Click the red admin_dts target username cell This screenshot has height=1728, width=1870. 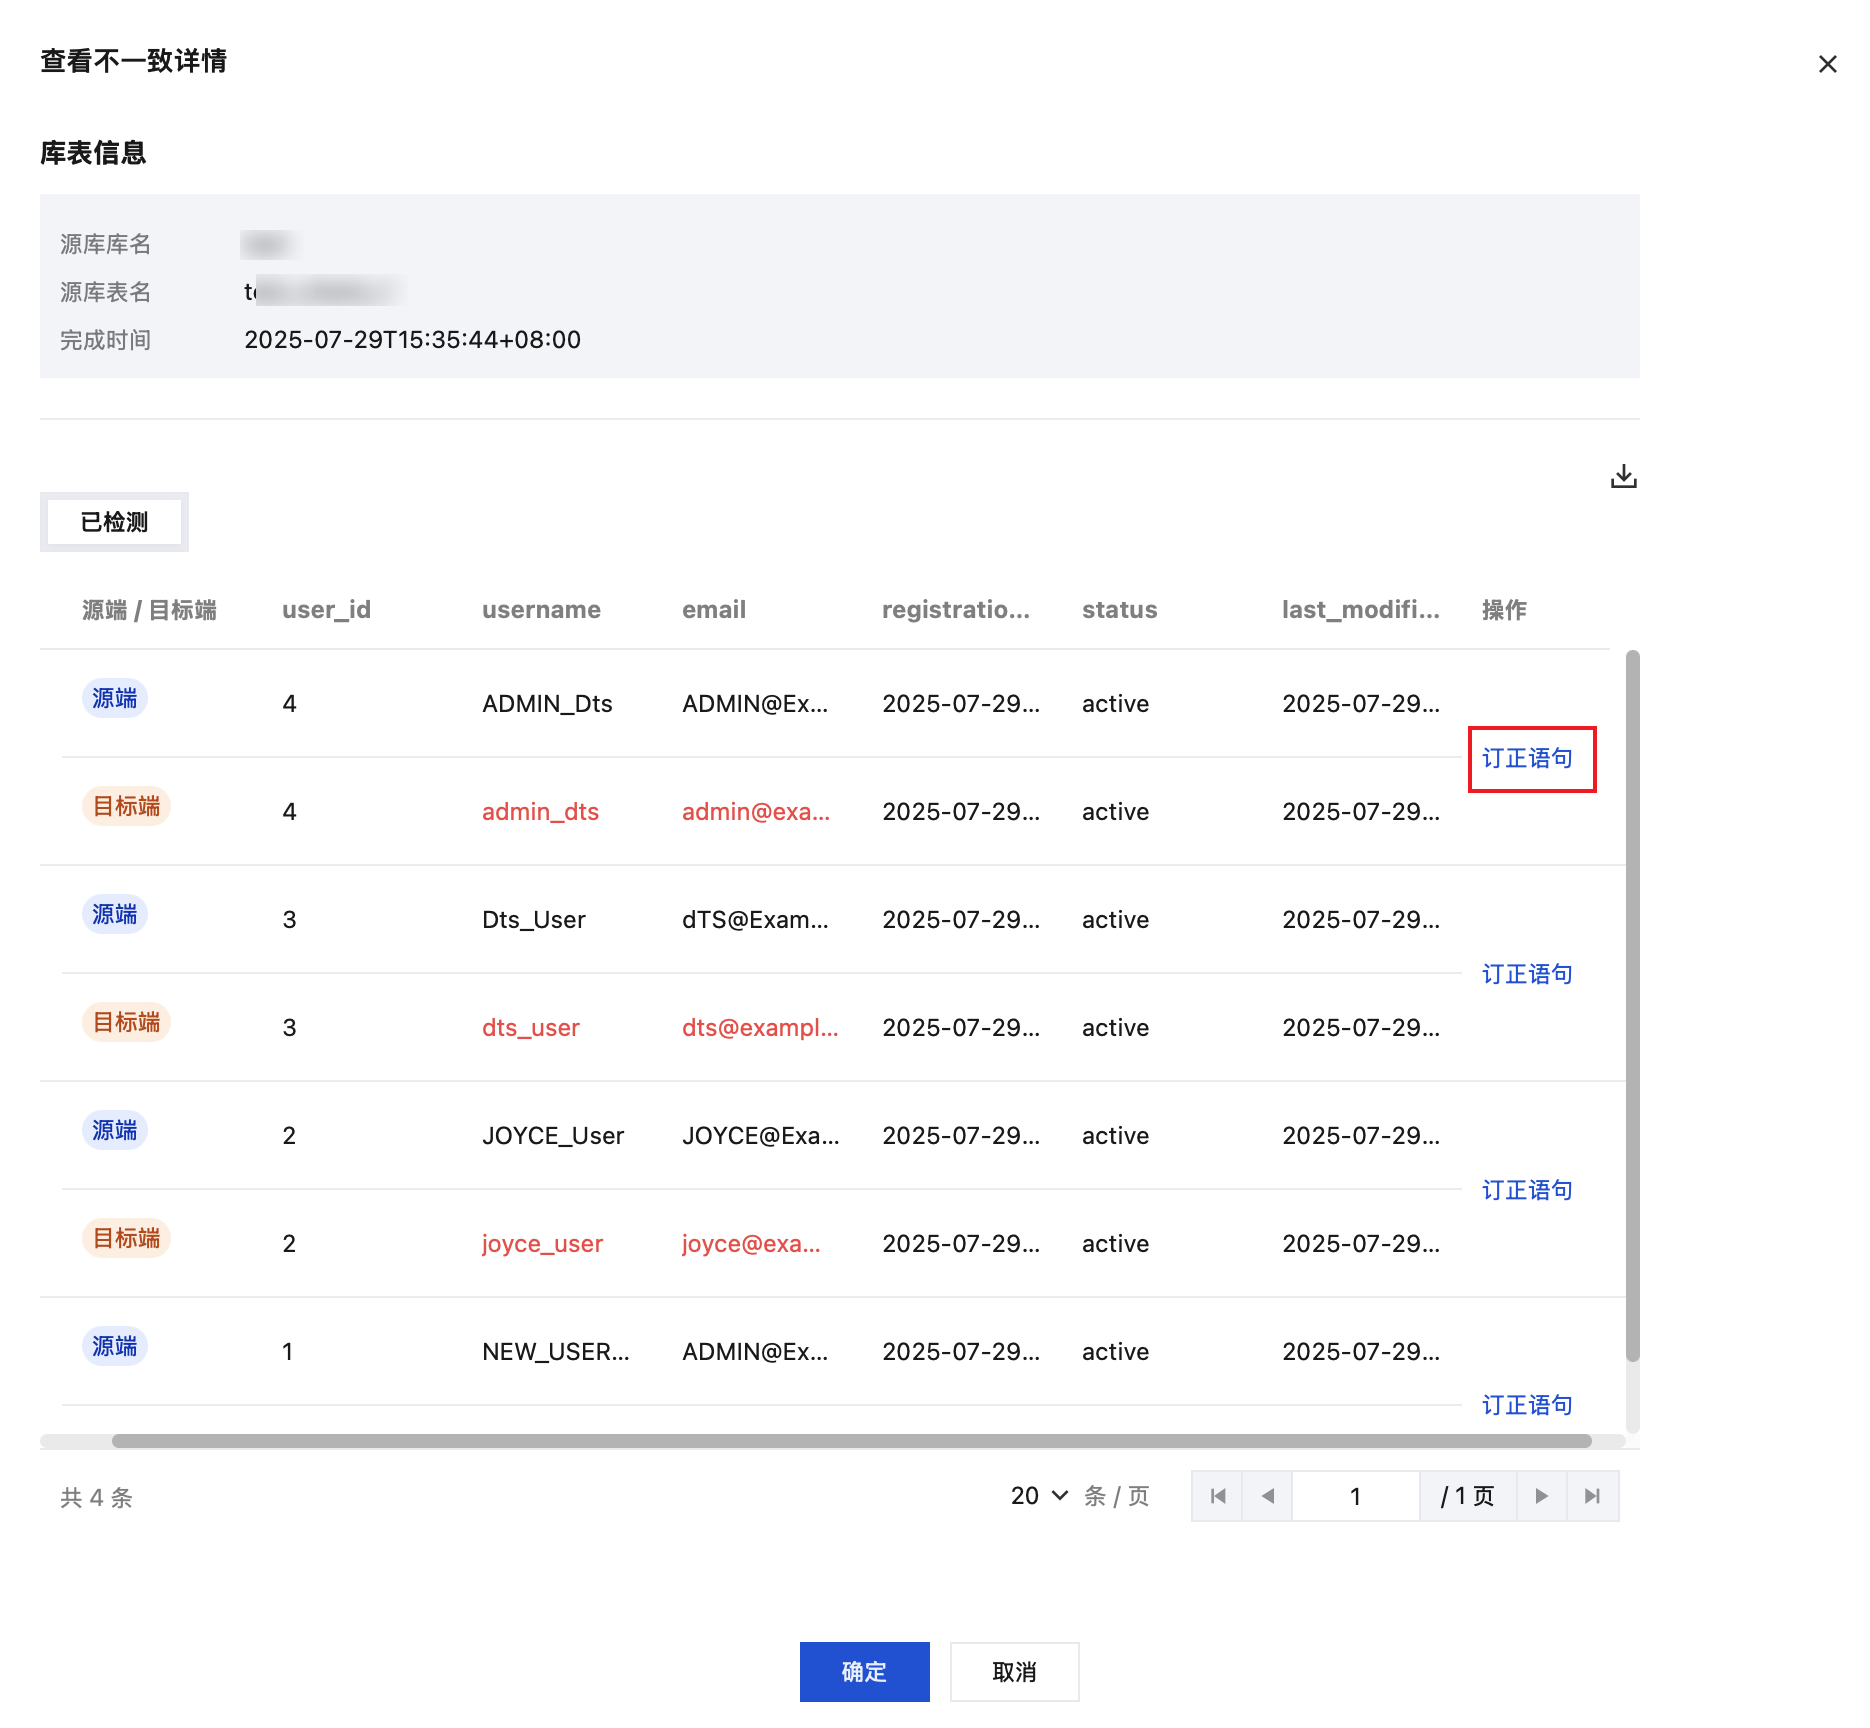(x=540, y=812)
